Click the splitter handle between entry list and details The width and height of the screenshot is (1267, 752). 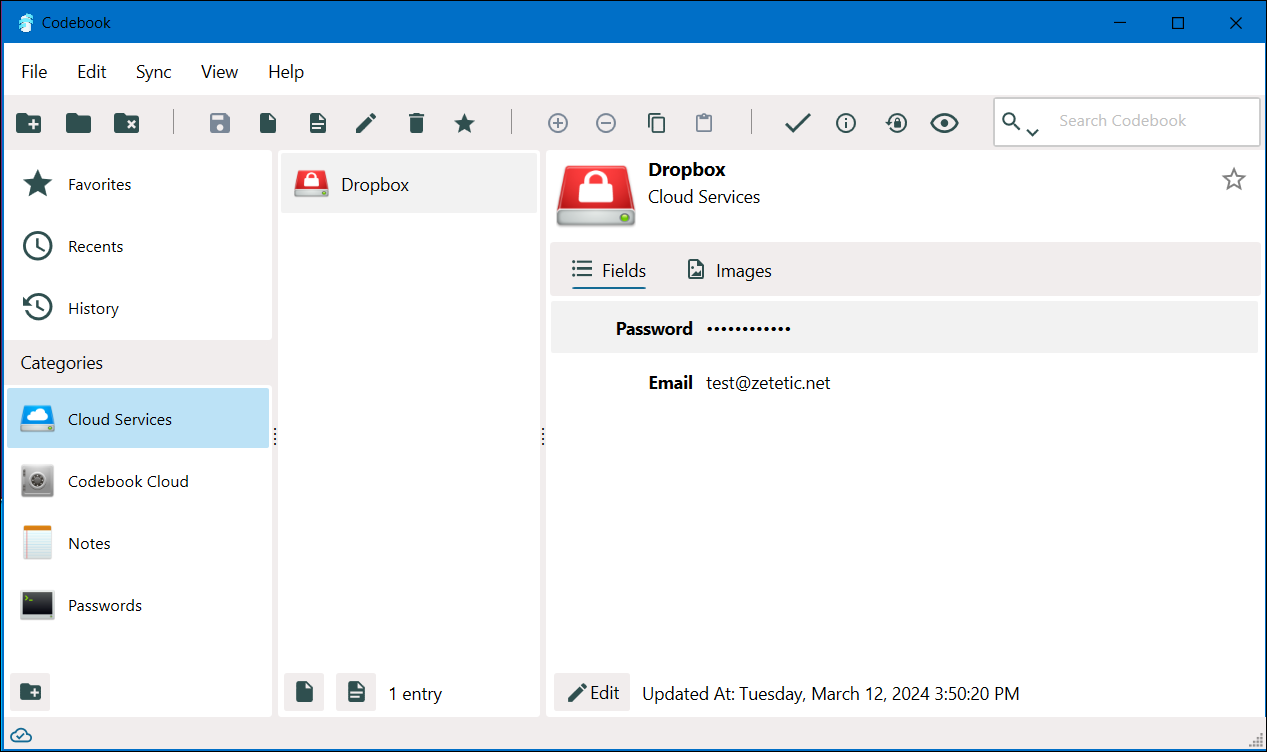click(x=543, y=436)
